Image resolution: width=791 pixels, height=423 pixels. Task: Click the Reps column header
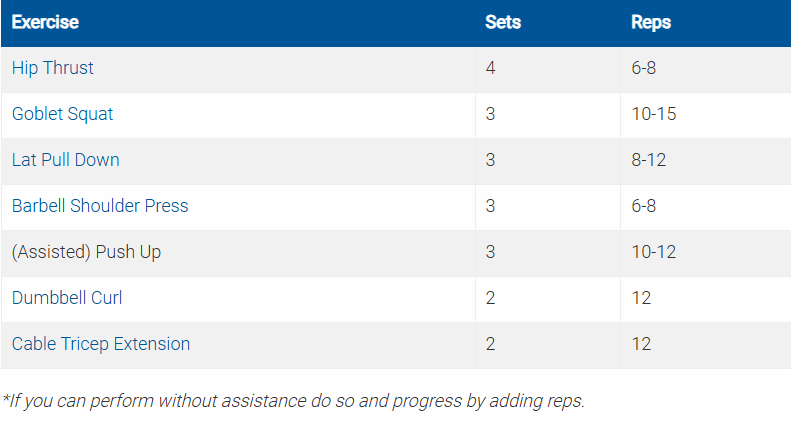[x=650, y=22]
